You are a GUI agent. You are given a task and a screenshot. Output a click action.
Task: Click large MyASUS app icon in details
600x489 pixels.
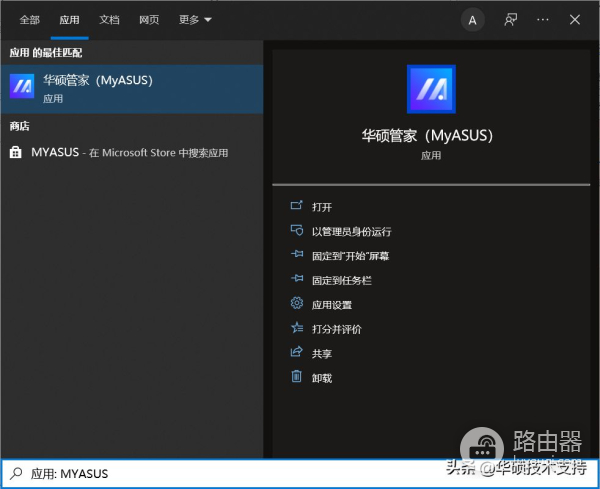pyautogui.click(x=431, y=89)
